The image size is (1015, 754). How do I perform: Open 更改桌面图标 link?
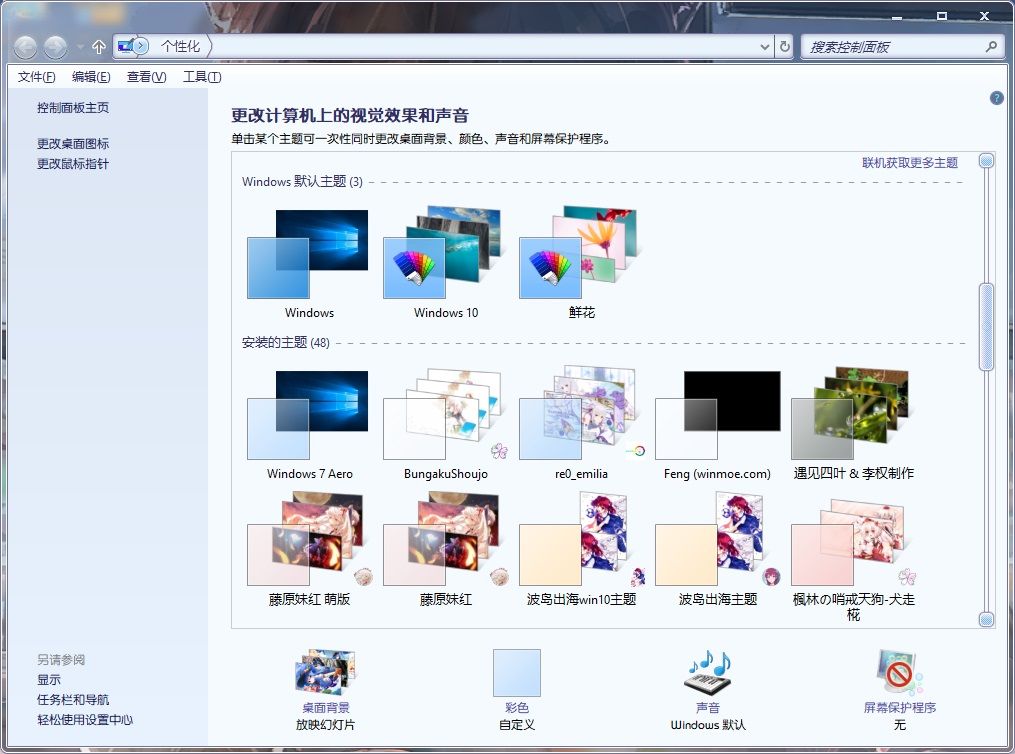pos(72,144)
